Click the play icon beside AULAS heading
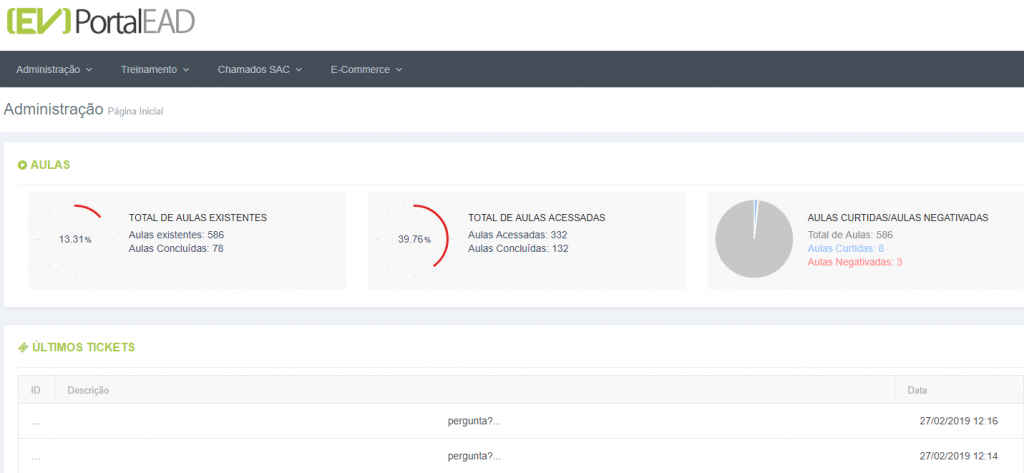Viewport: 1024px width, 473px height. coord(22,165)
